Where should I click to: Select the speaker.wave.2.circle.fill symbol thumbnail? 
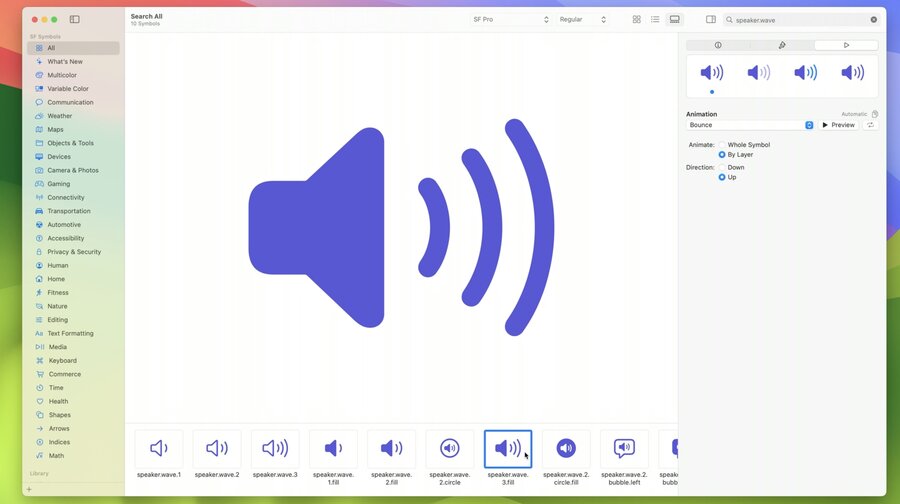click(x=566, y=448)
